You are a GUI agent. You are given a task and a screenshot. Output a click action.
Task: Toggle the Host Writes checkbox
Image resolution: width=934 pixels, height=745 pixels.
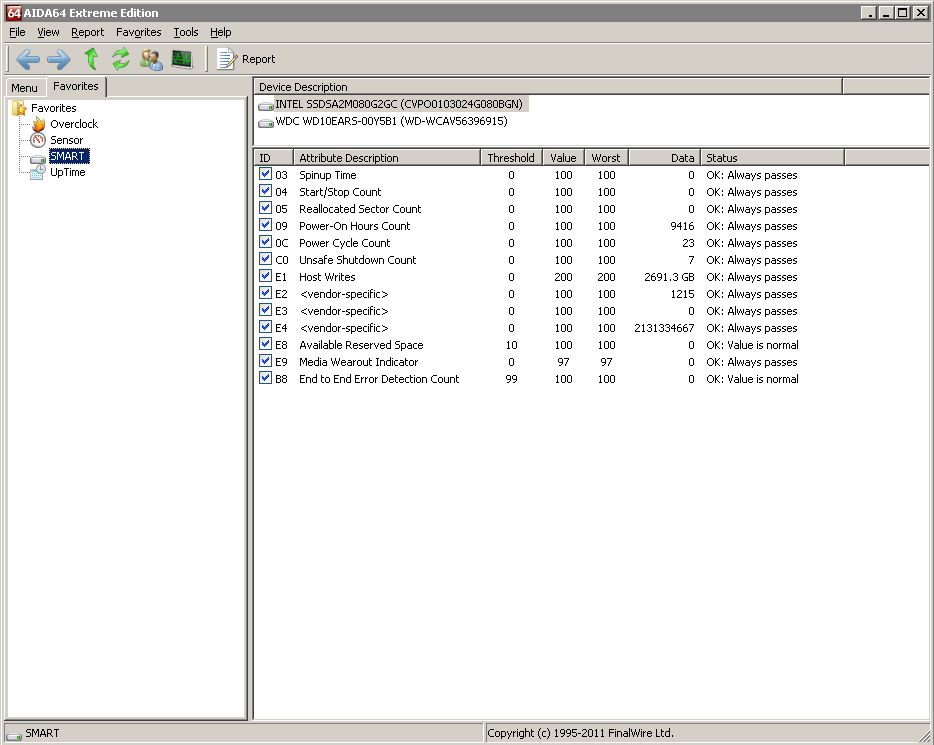pyautogui.click(x=265, y=276)
